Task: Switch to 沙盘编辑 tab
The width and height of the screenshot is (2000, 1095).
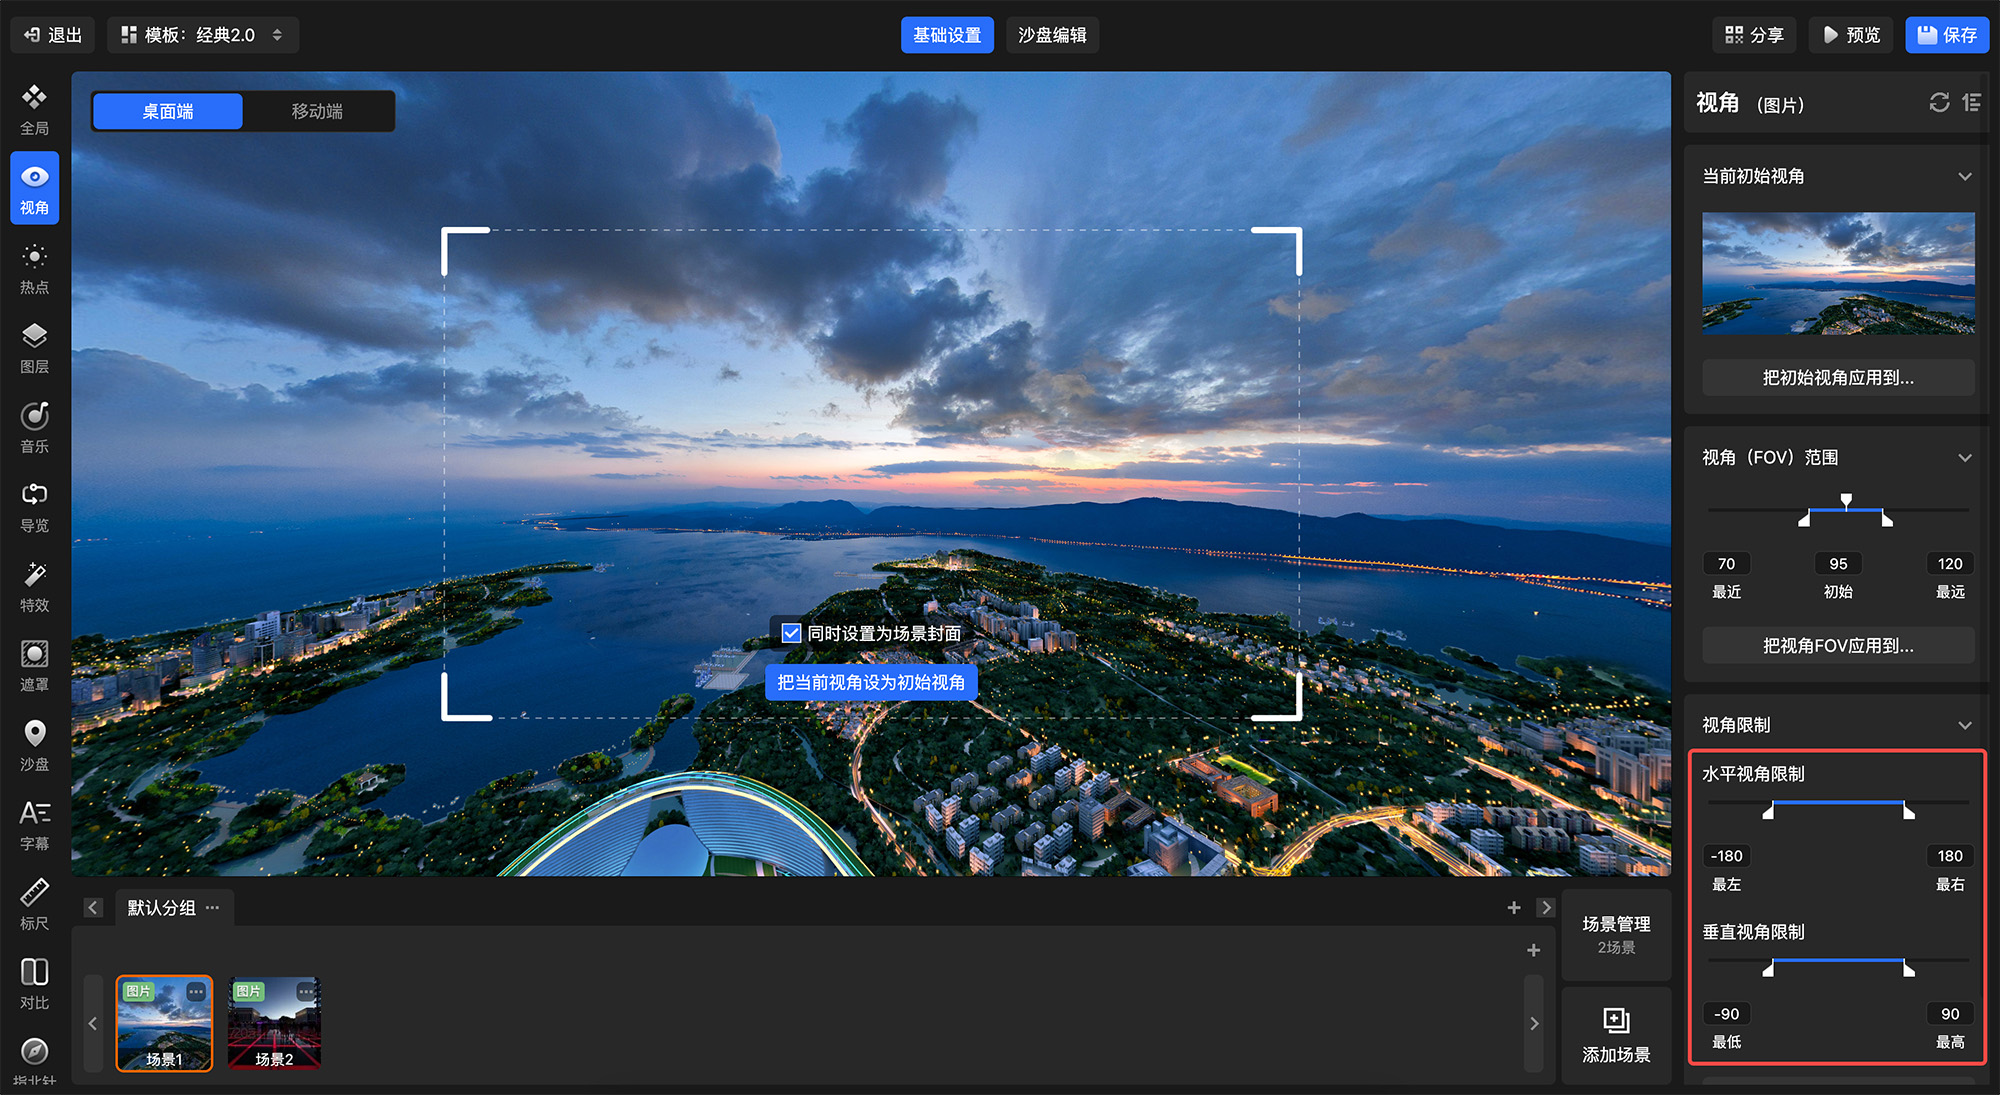Action: [x=1052, y=35]
